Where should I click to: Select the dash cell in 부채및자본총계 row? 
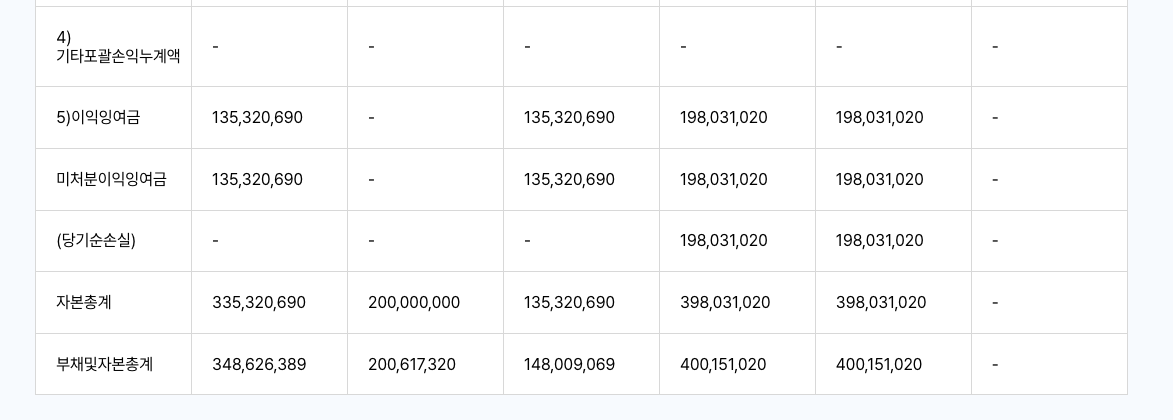(x=995, y=365)
